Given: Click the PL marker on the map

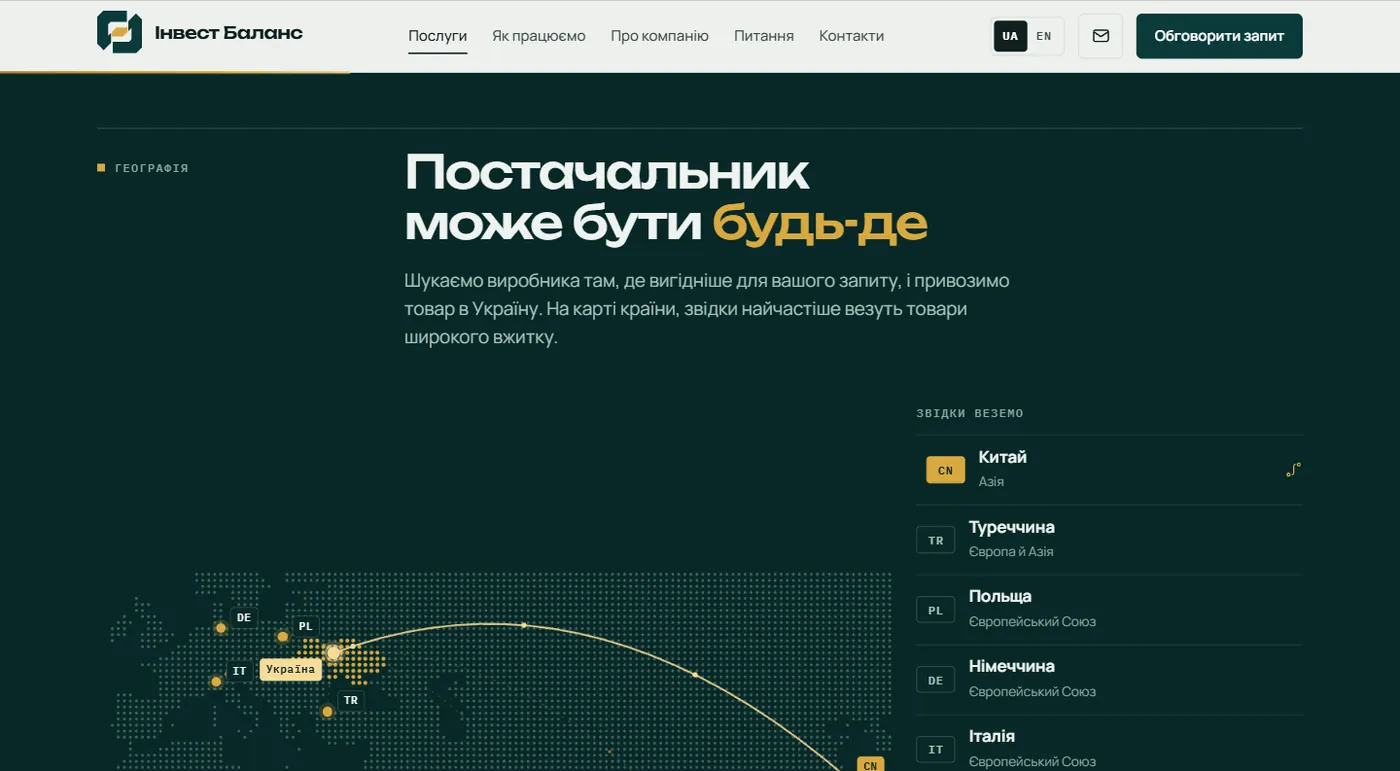Looking at the screenshot, I should [x=305, y=626].
